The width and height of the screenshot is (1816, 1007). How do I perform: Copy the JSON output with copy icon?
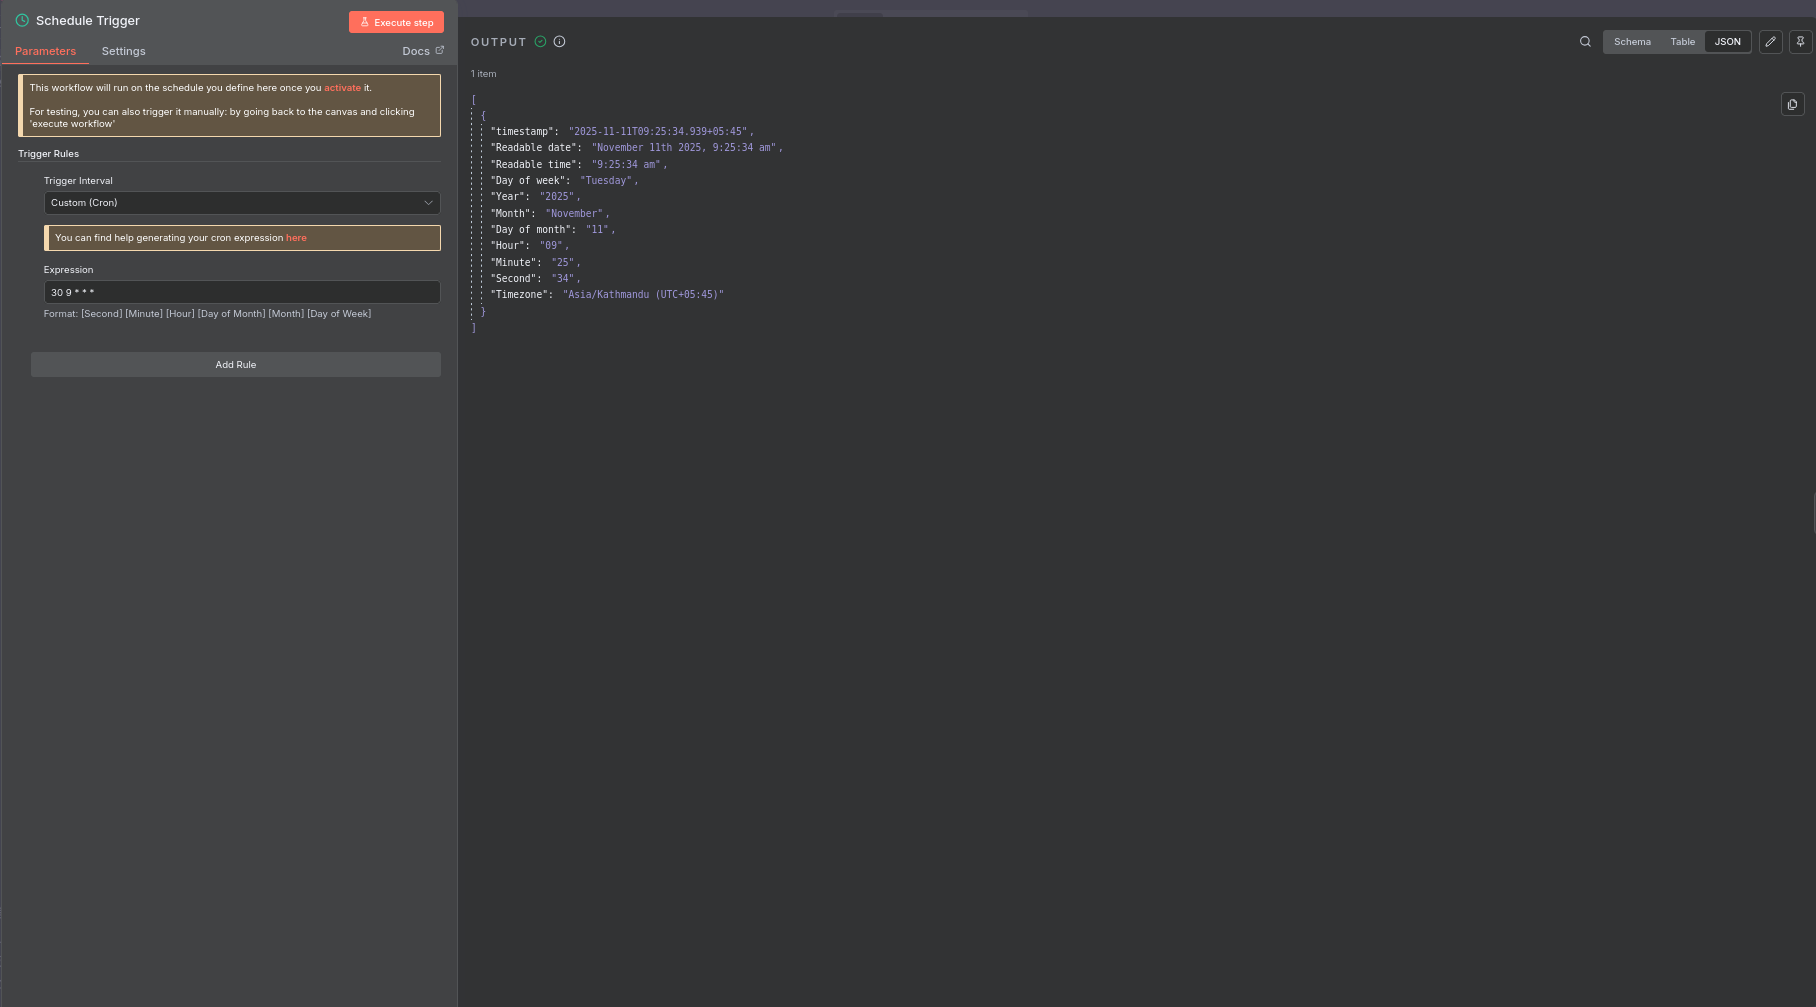(1792, 104)
